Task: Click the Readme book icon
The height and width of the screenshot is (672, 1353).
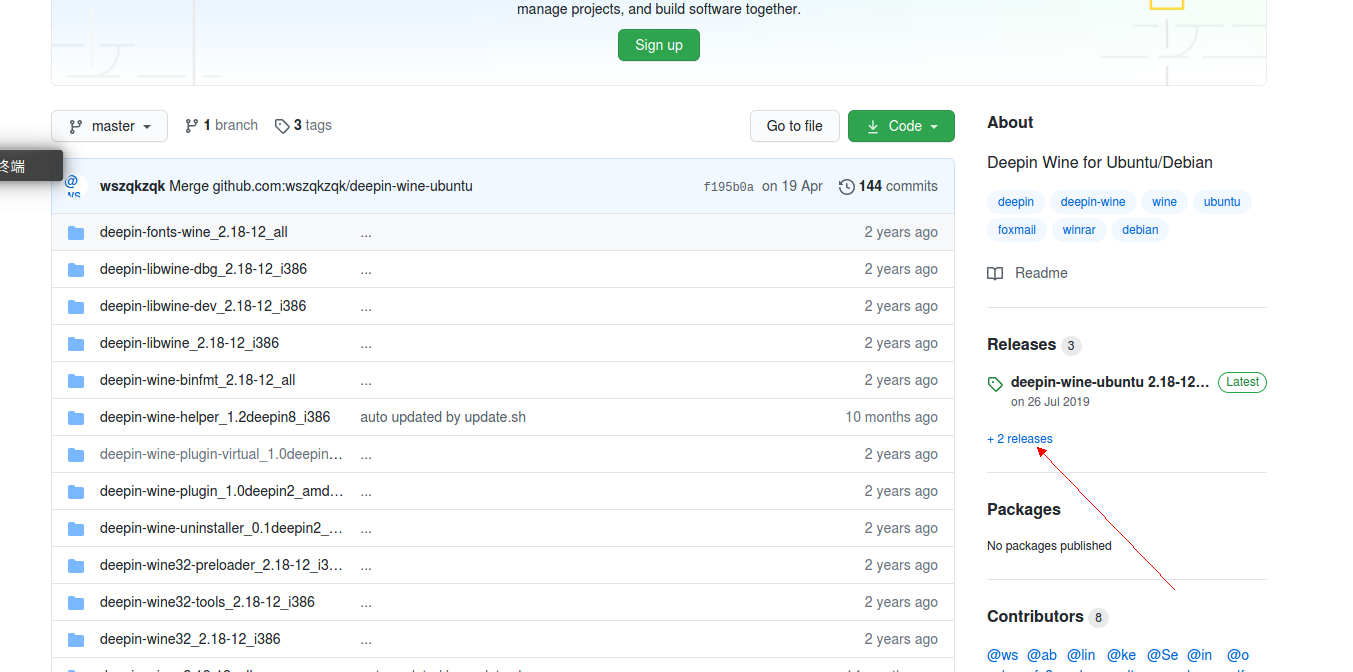Action: coord(995,273)
